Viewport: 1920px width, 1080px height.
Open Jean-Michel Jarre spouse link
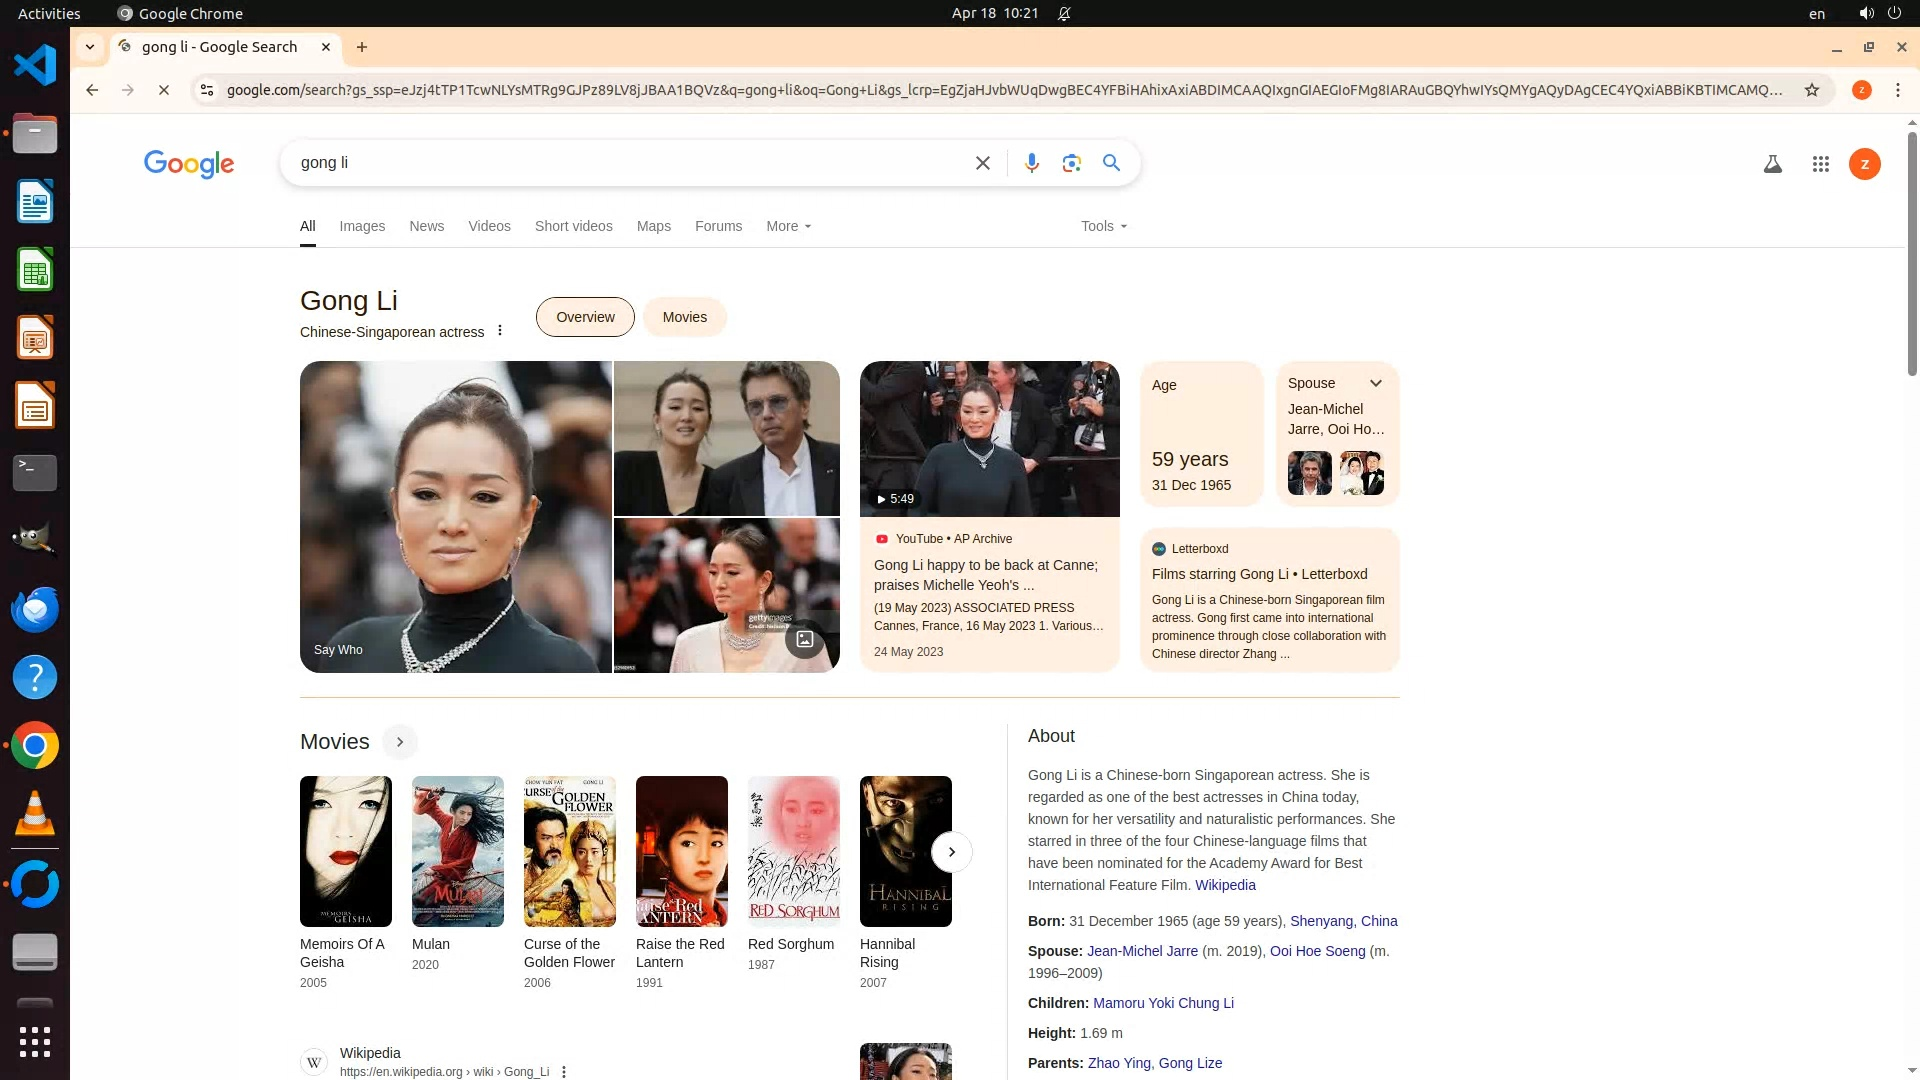tap(1142, 951)
